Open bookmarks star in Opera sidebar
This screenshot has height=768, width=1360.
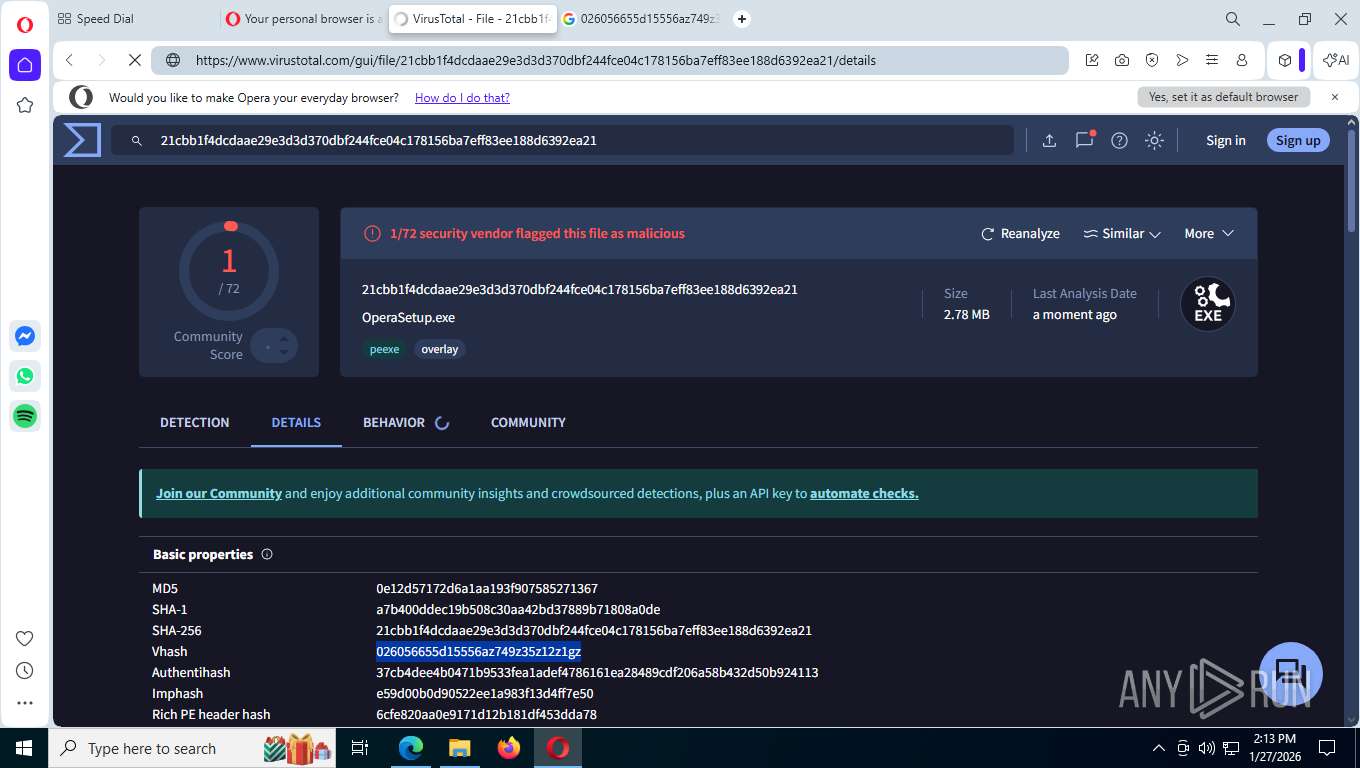25,105
